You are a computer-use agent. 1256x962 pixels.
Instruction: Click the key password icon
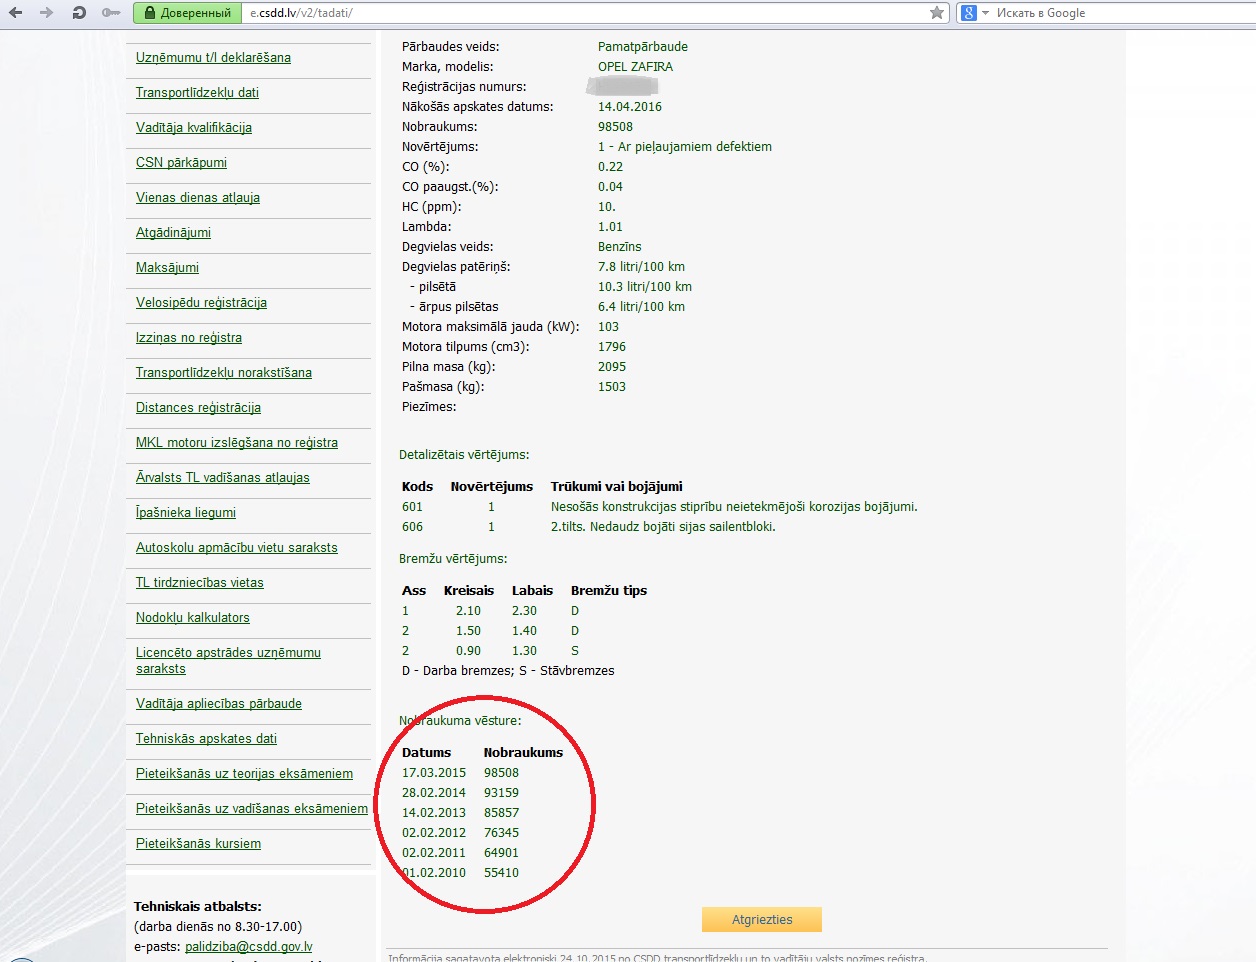tap(111, 13)
